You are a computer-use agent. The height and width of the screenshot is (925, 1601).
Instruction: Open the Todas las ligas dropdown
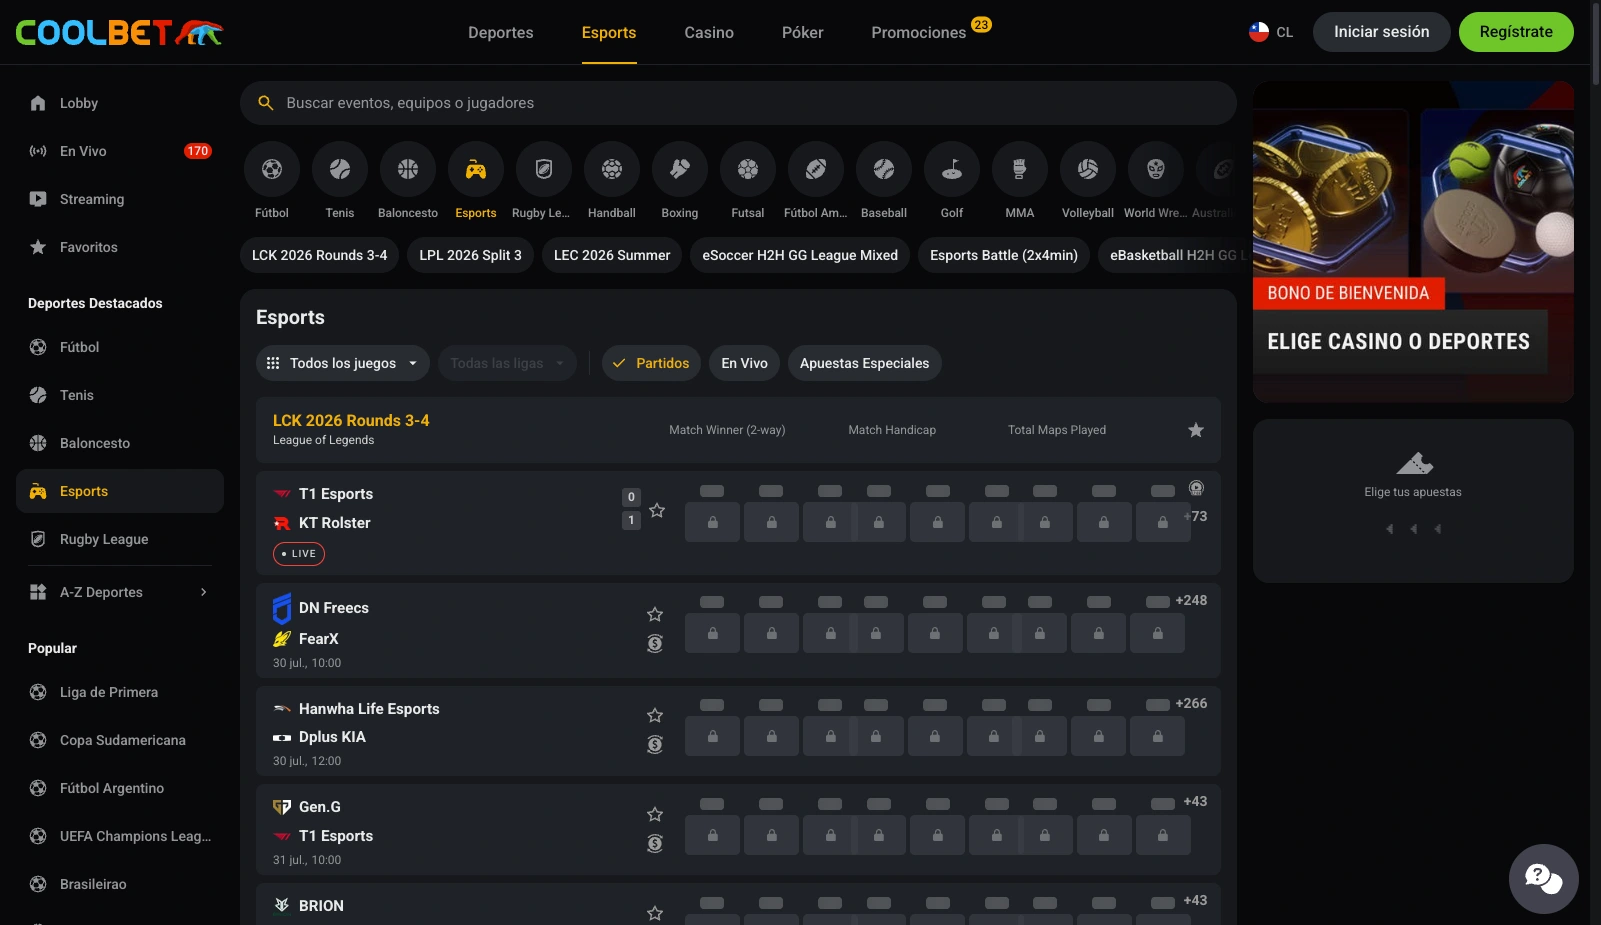[x=507, y=363]
